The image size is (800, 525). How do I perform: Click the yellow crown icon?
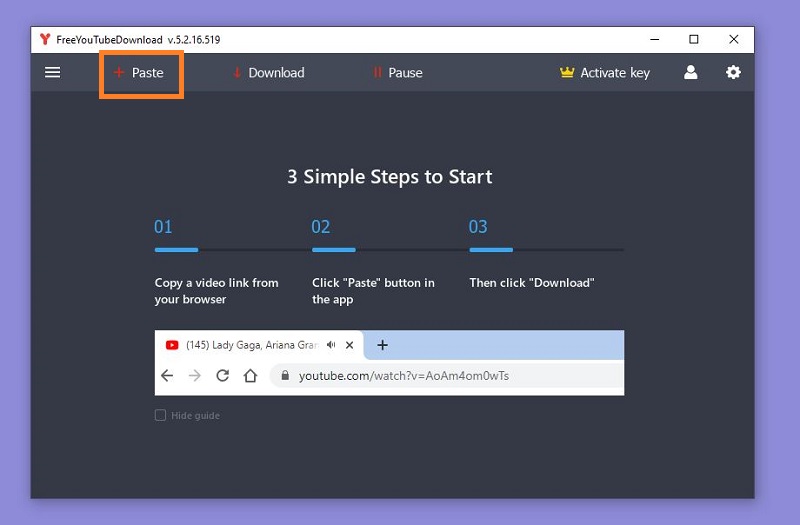point(567,72)
